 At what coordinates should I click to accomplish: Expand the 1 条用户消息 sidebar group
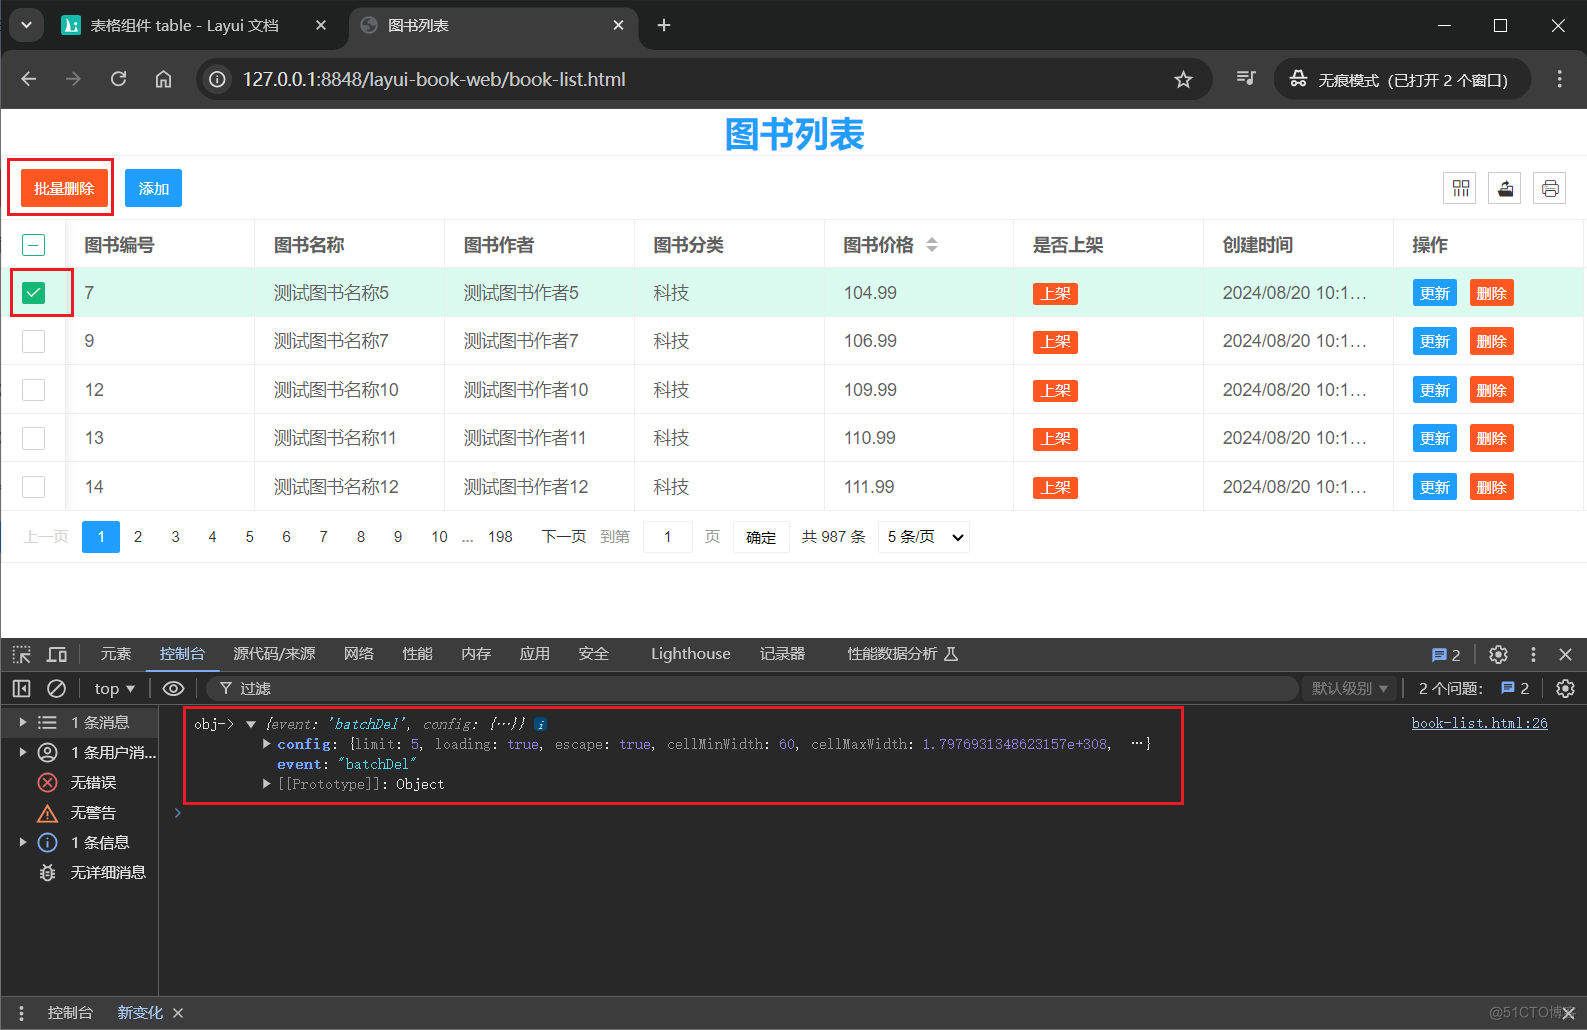tap(23, 752)
